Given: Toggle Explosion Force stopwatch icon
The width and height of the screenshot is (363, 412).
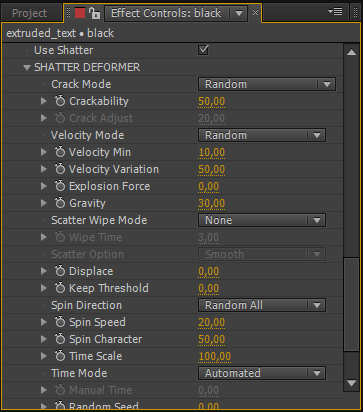Looking at the screenshot, I should click(x=60, y=186).
